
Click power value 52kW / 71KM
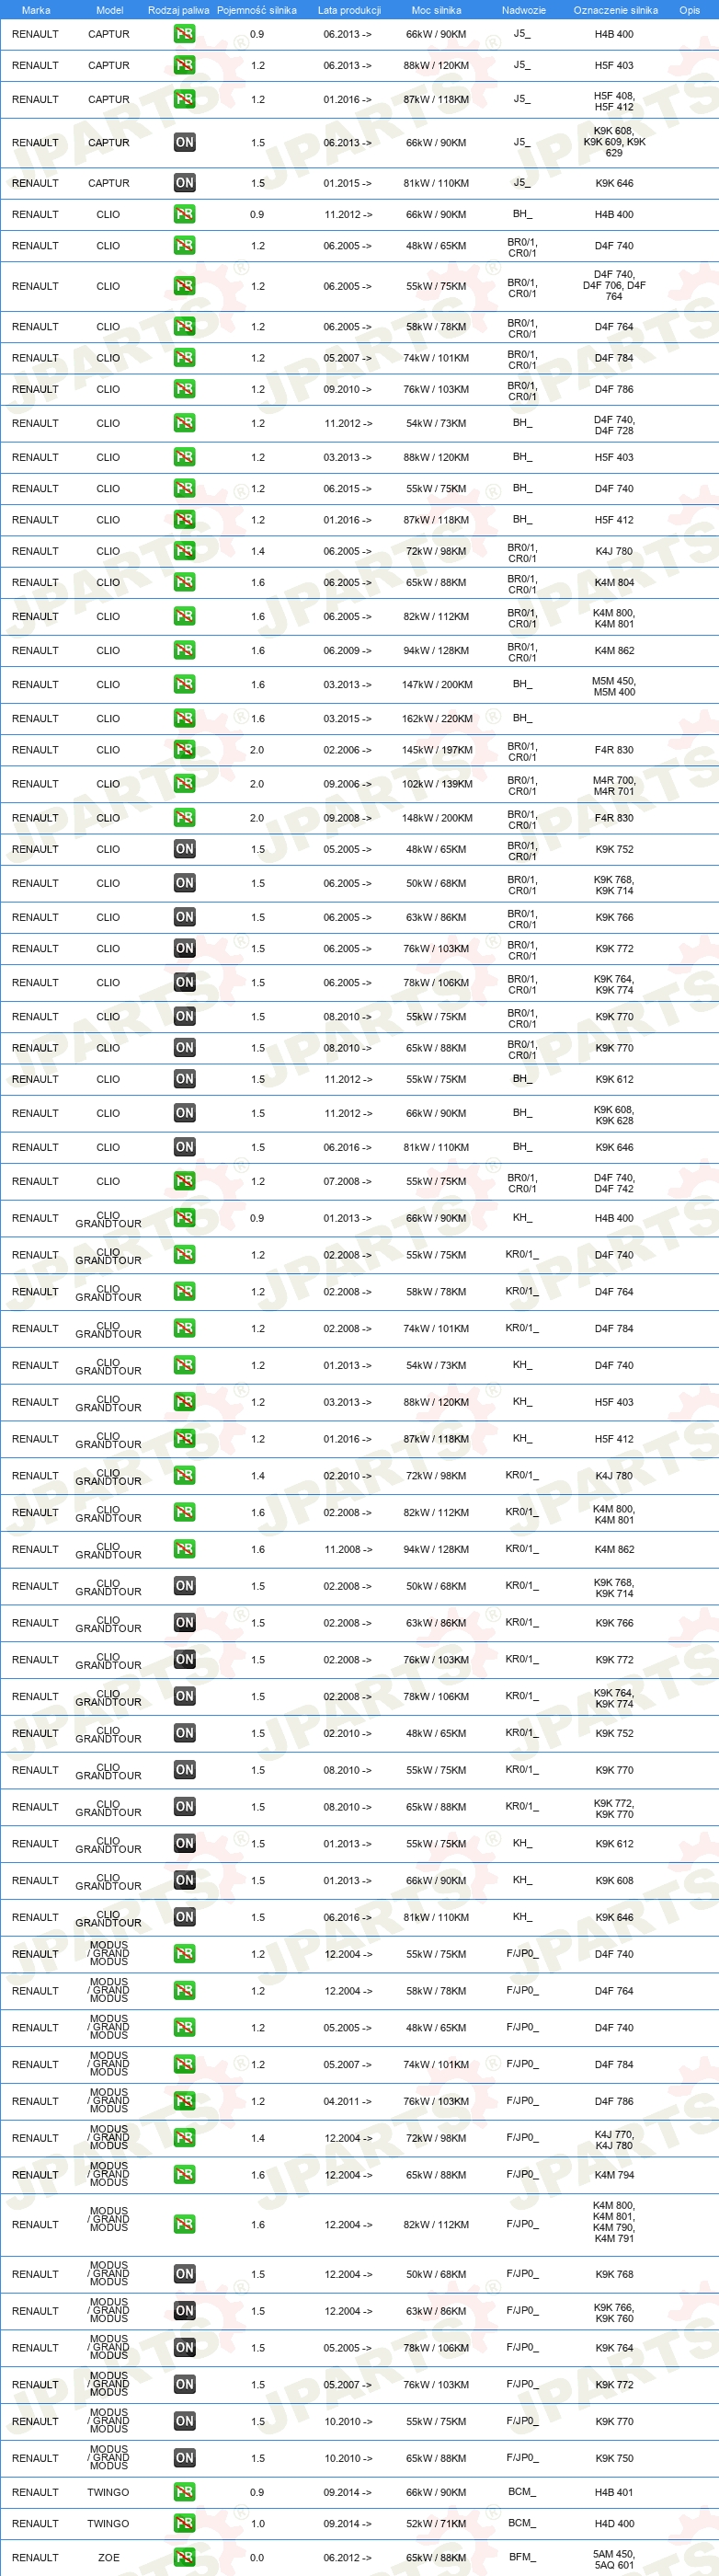(436, 2523)
